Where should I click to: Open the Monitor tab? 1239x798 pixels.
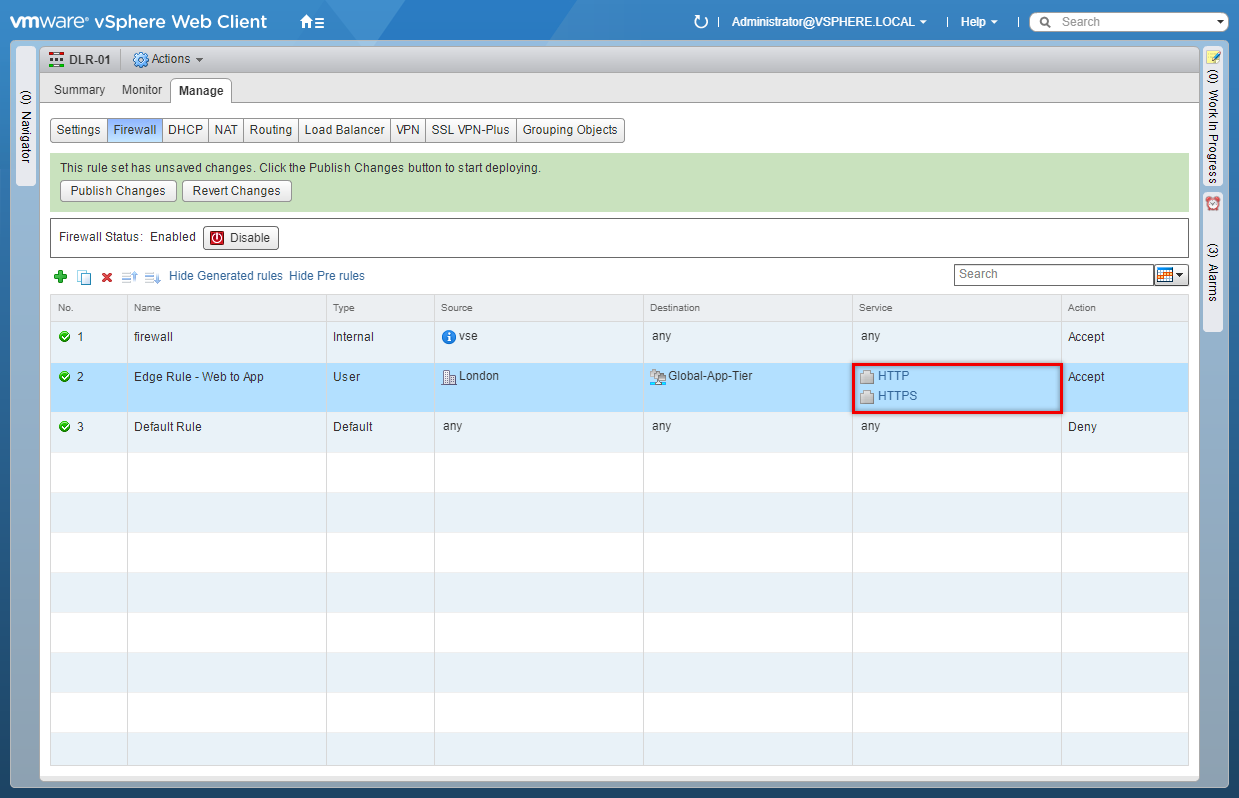pos(142,90)
